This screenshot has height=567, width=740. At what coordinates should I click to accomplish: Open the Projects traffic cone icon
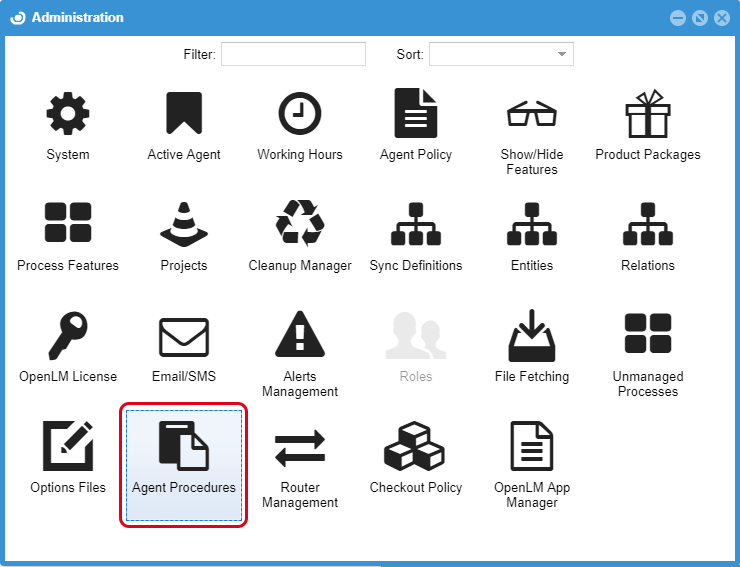click(x=184, y=223)
